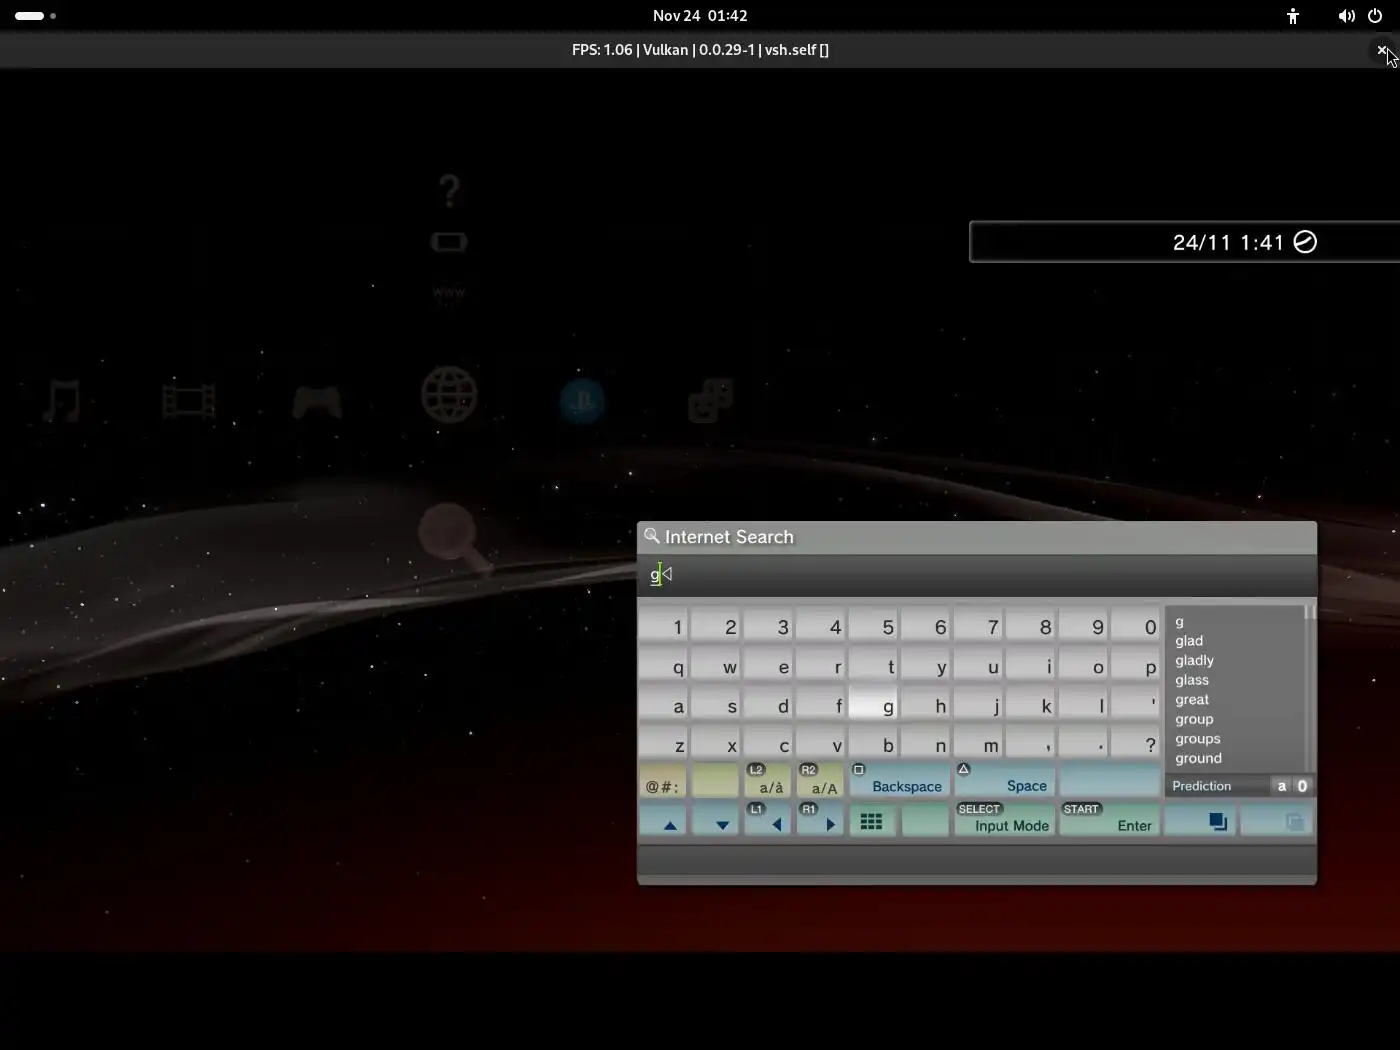1400x1050 pixels.
Task: Choose 'groups' from prediction list
Action: [x=1198, y=738]
